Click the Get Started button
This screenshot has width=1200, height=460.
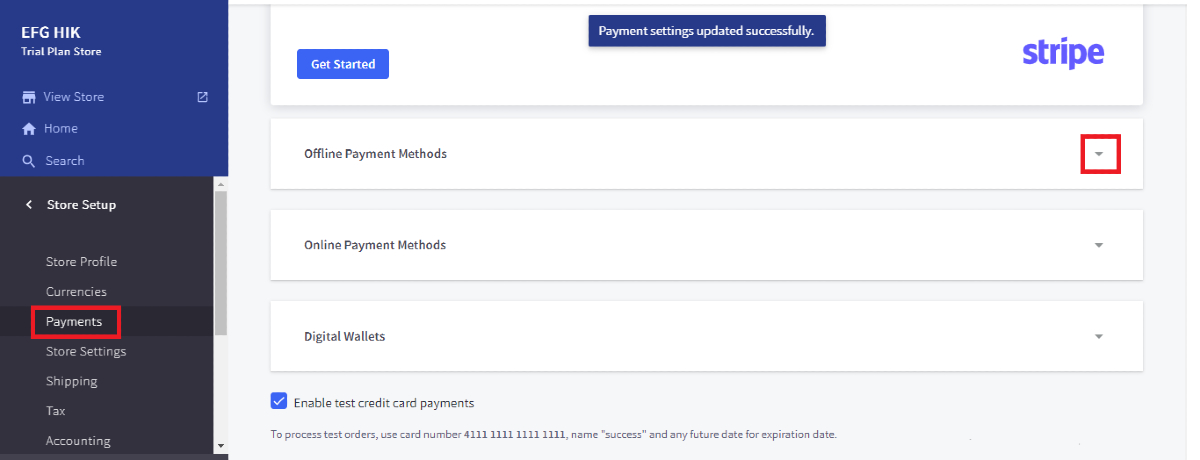coord(343,64)
